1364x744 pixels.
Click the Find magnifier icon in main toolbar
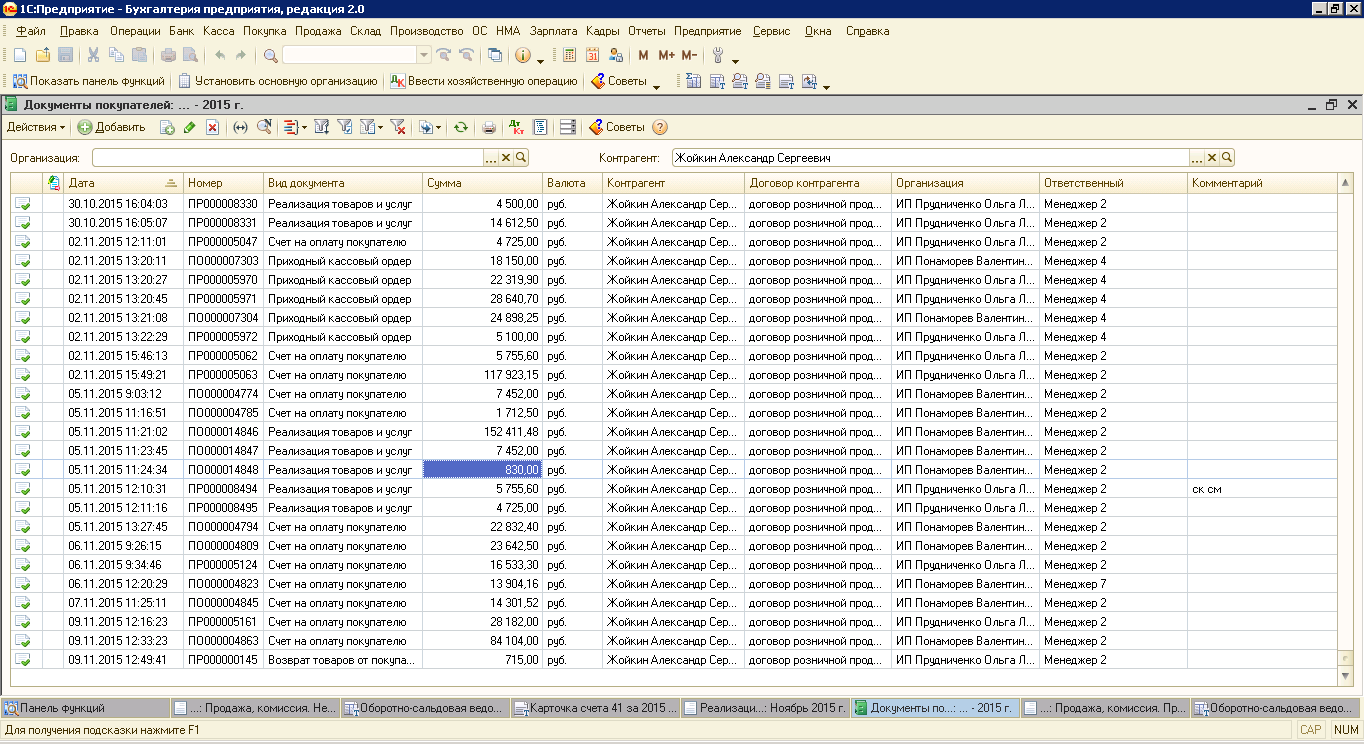pos(270,55)
